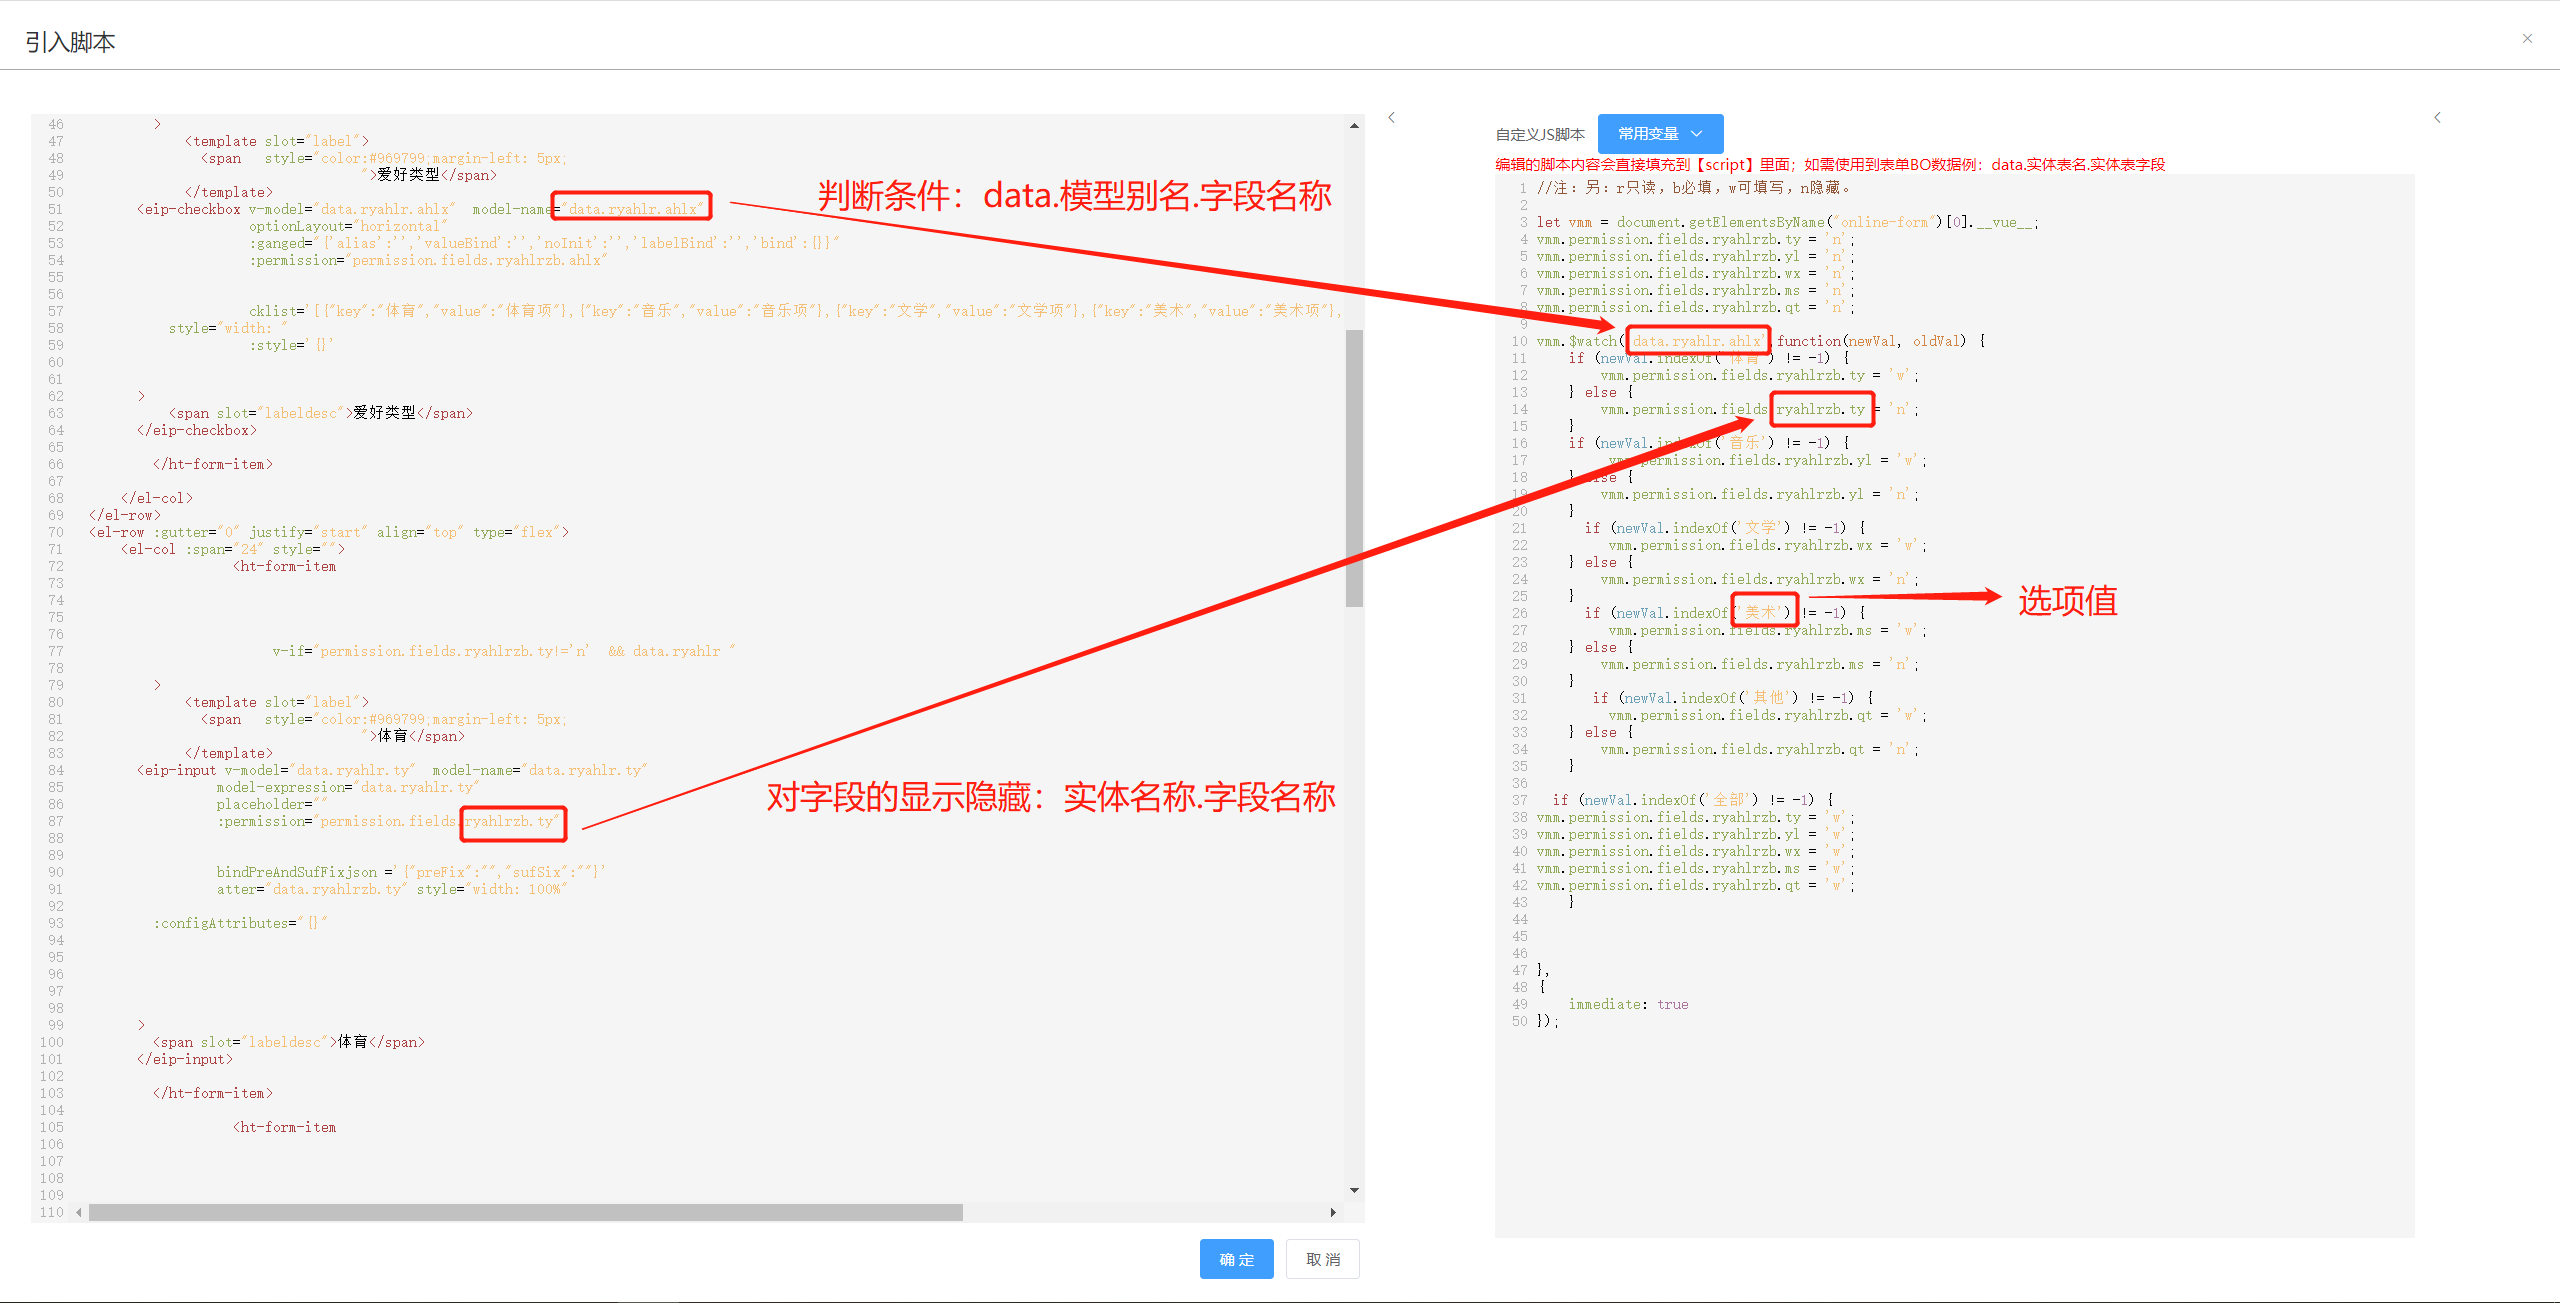Screen dimensions: 2560x1303
Task: Place cursor on the vmm.$watch line in the JS editor
Action: click(x=1580, y=342)
